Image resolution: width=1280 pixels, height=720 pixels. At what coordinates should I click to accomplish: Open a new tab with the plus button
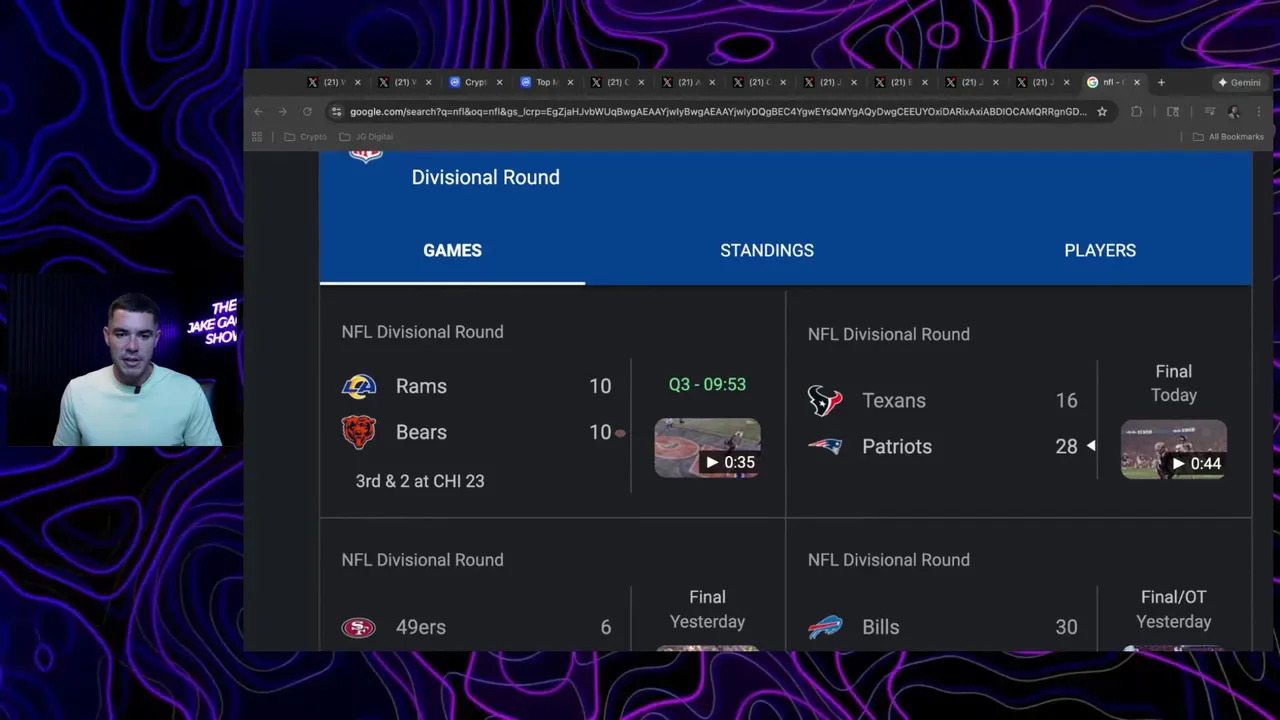pyautogui.click(x=1161, y=82)
